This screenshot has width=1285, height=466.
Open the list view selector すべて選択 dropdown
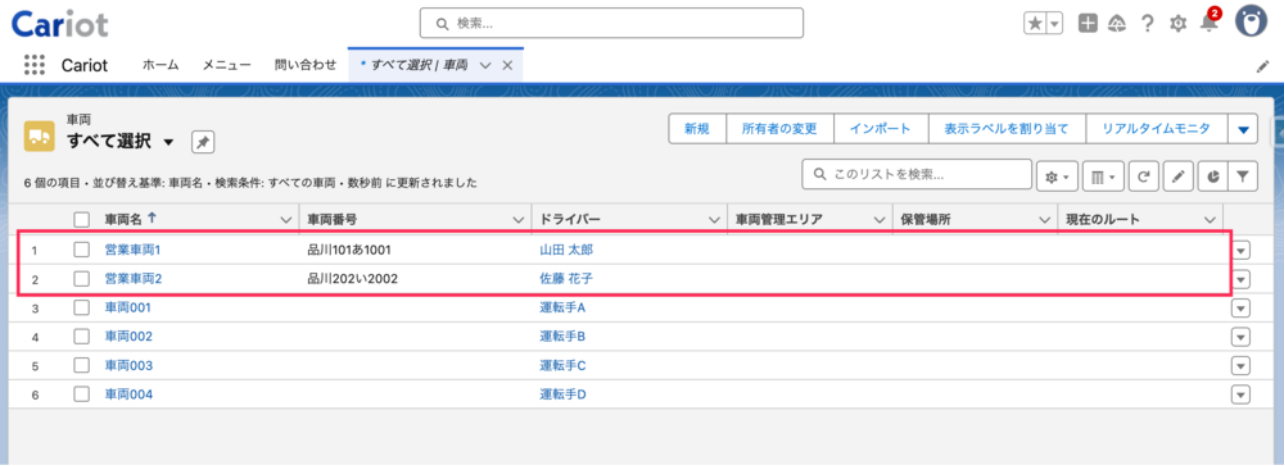coord(168,142)
